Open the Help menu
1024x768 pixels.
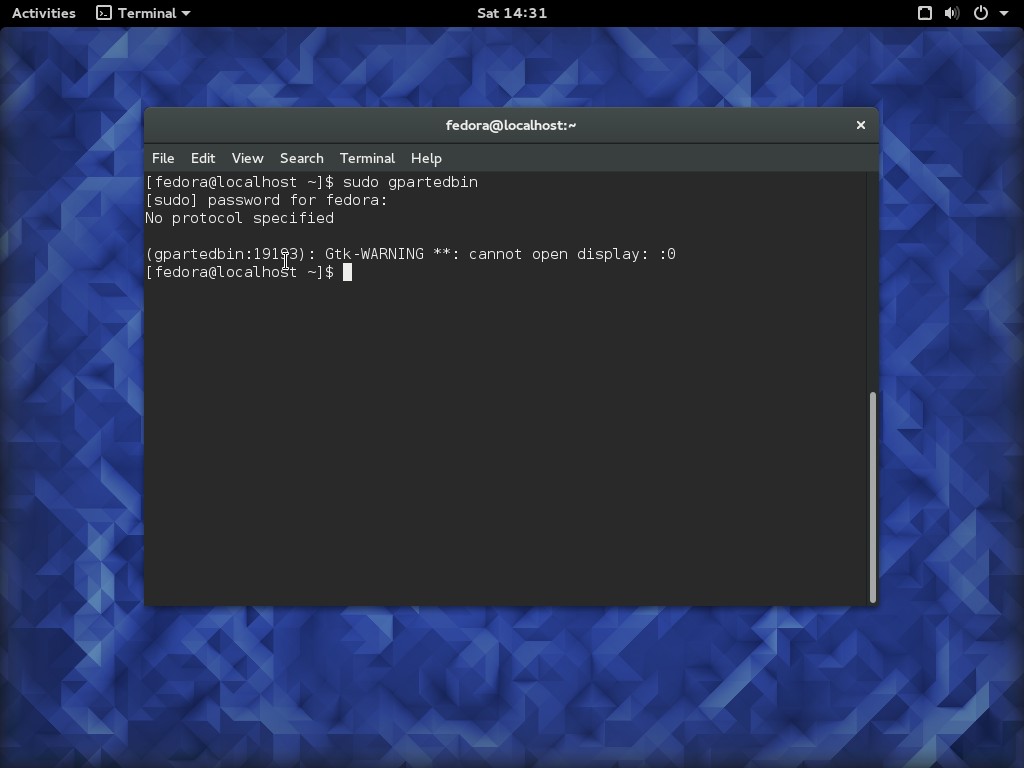tap(426, 159)
